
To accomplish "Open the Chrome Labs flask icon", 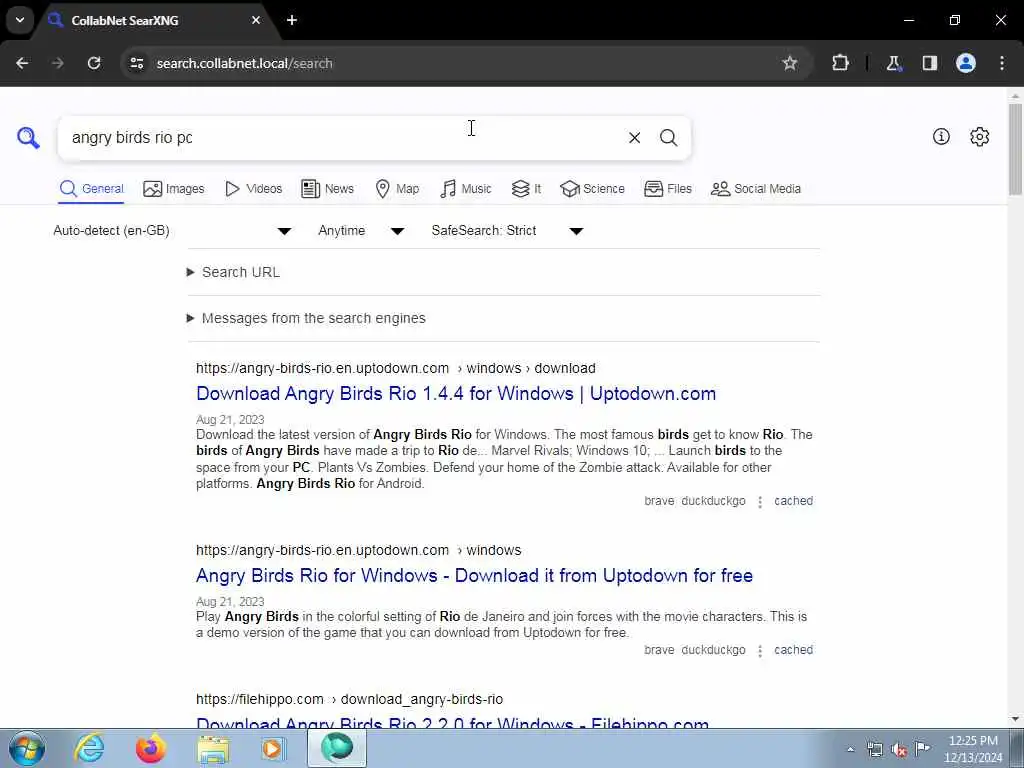I will point(893,63).
